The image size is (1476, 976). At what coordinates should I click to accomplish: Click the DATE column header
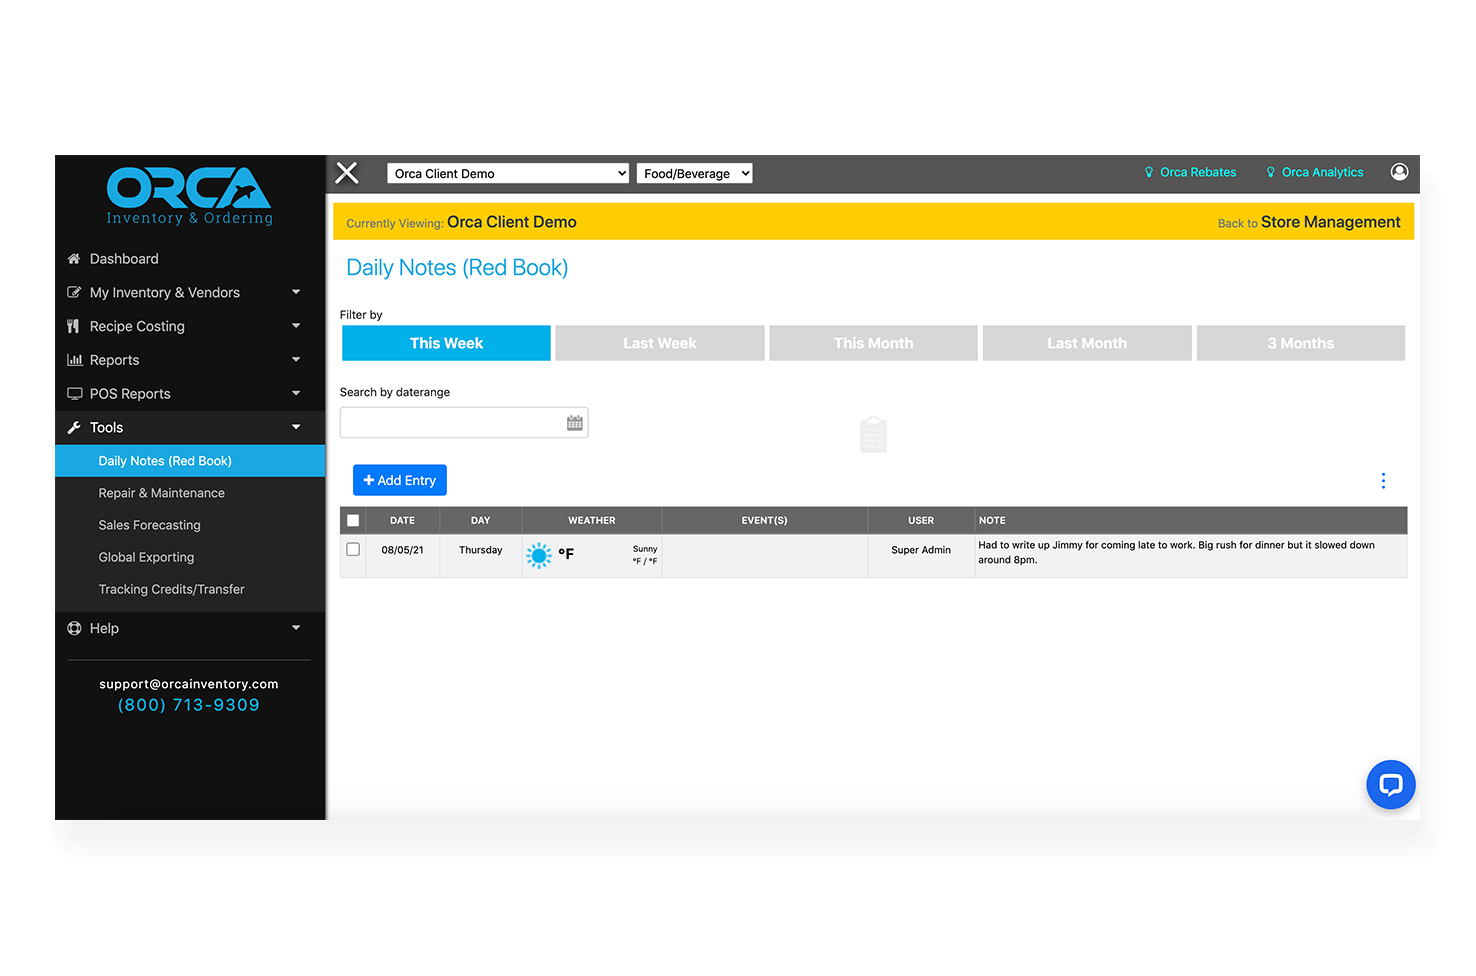pyautogui.click(x=402, y=520)
